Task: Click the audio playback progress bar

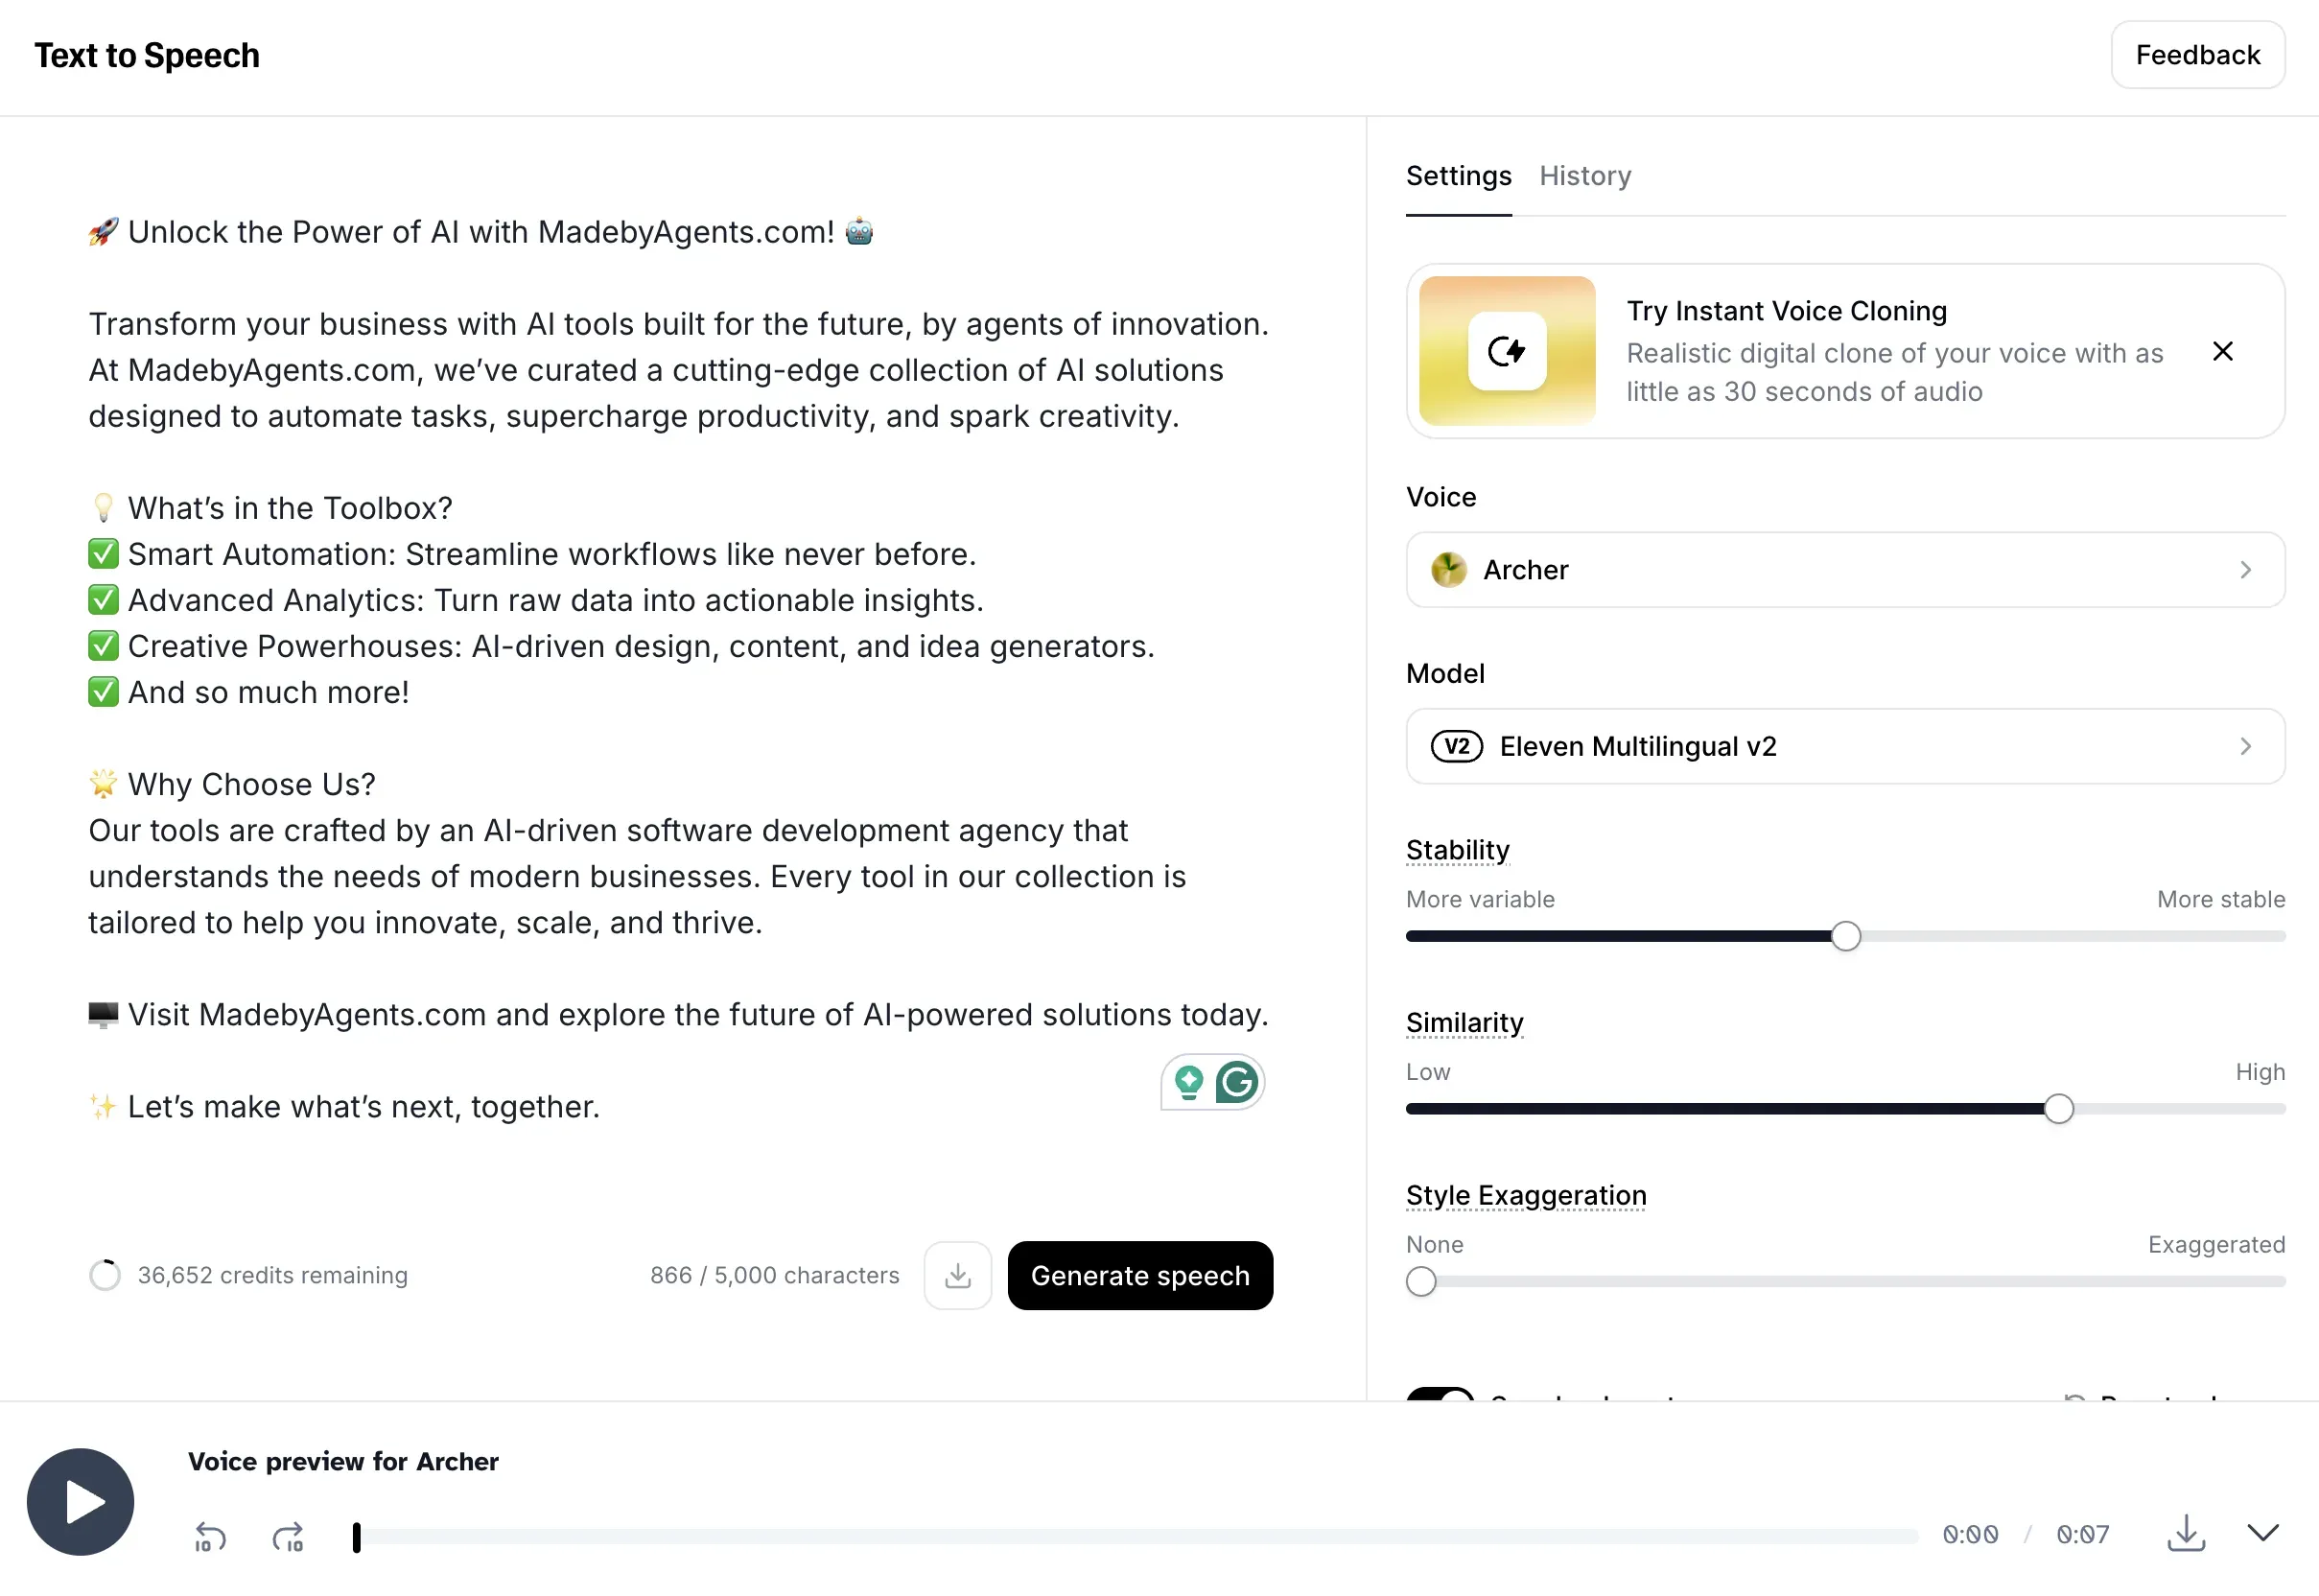Action: [x=1136, y=1536]
